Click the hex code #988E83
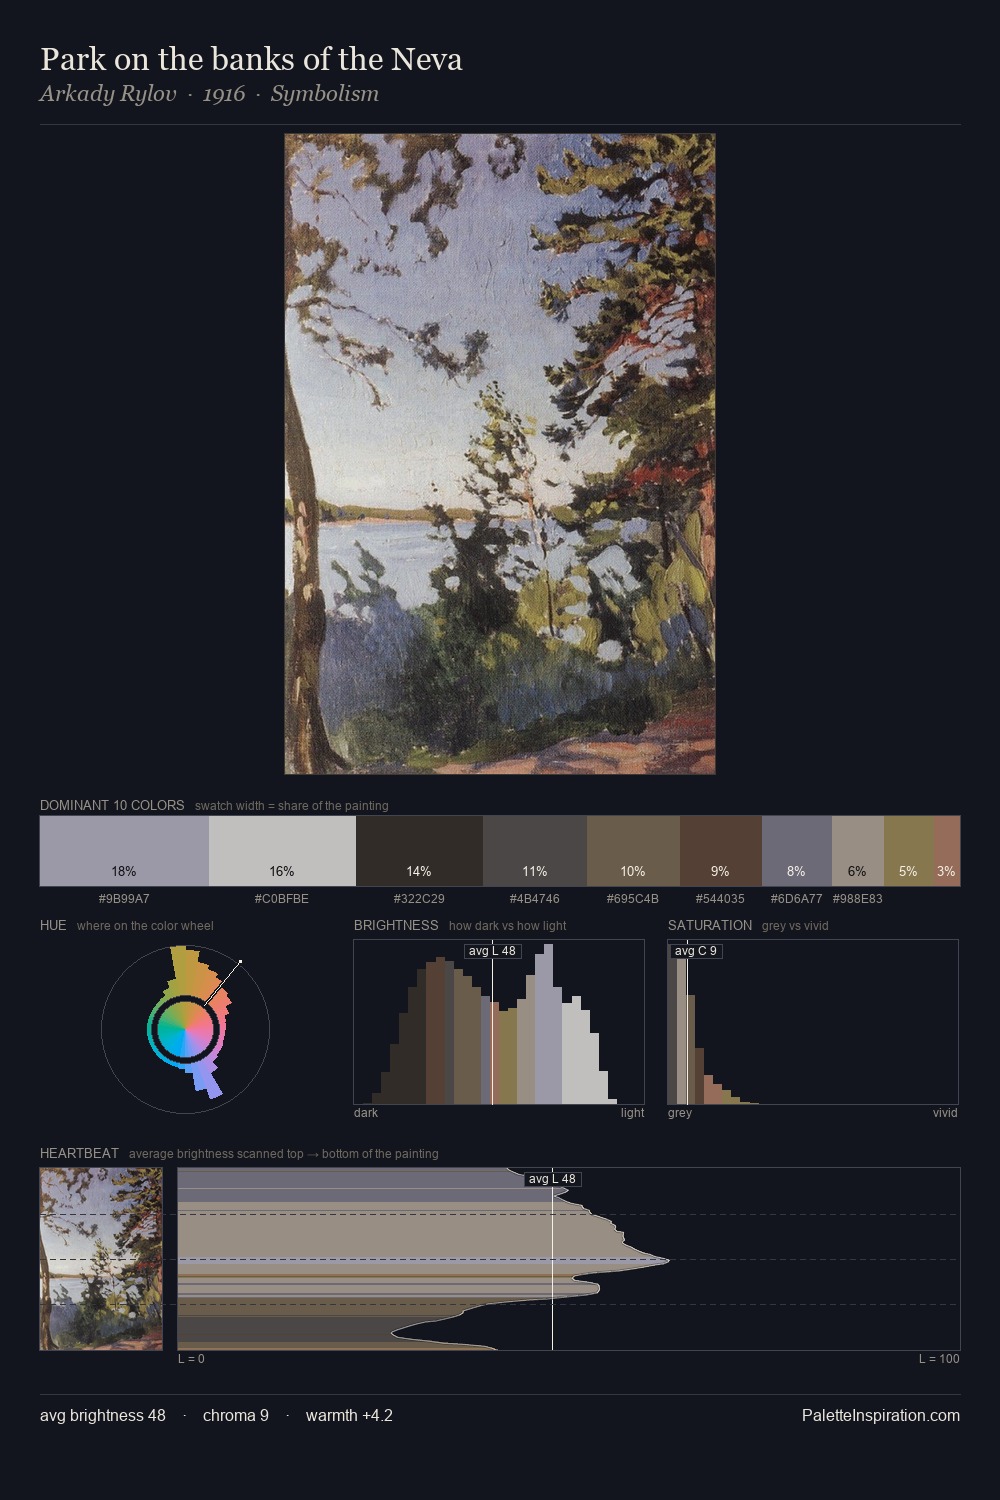 858,899
